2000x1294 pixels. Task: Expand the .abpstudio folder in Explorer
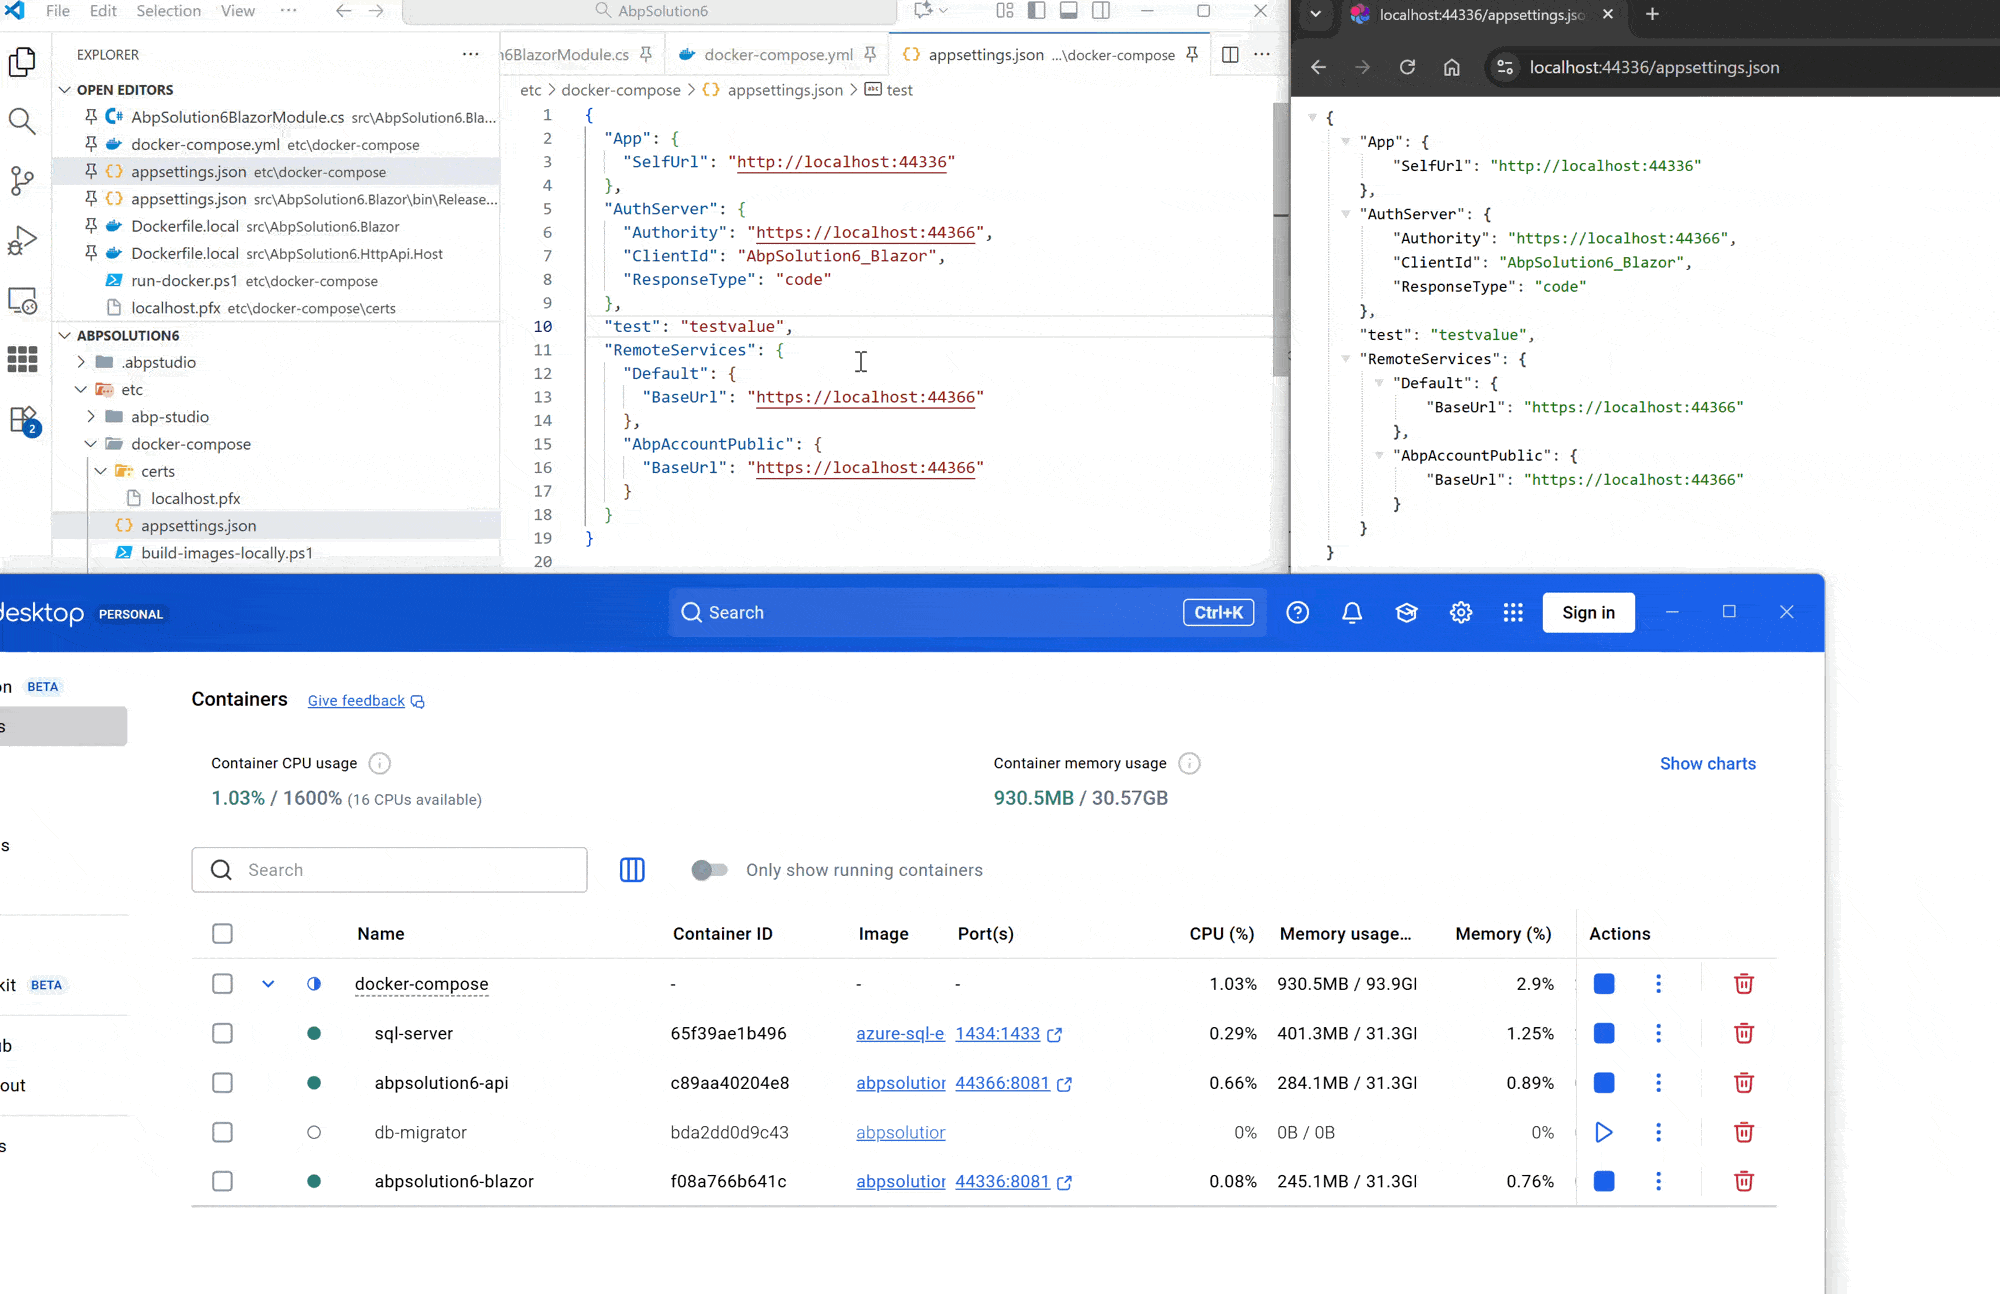82,362
